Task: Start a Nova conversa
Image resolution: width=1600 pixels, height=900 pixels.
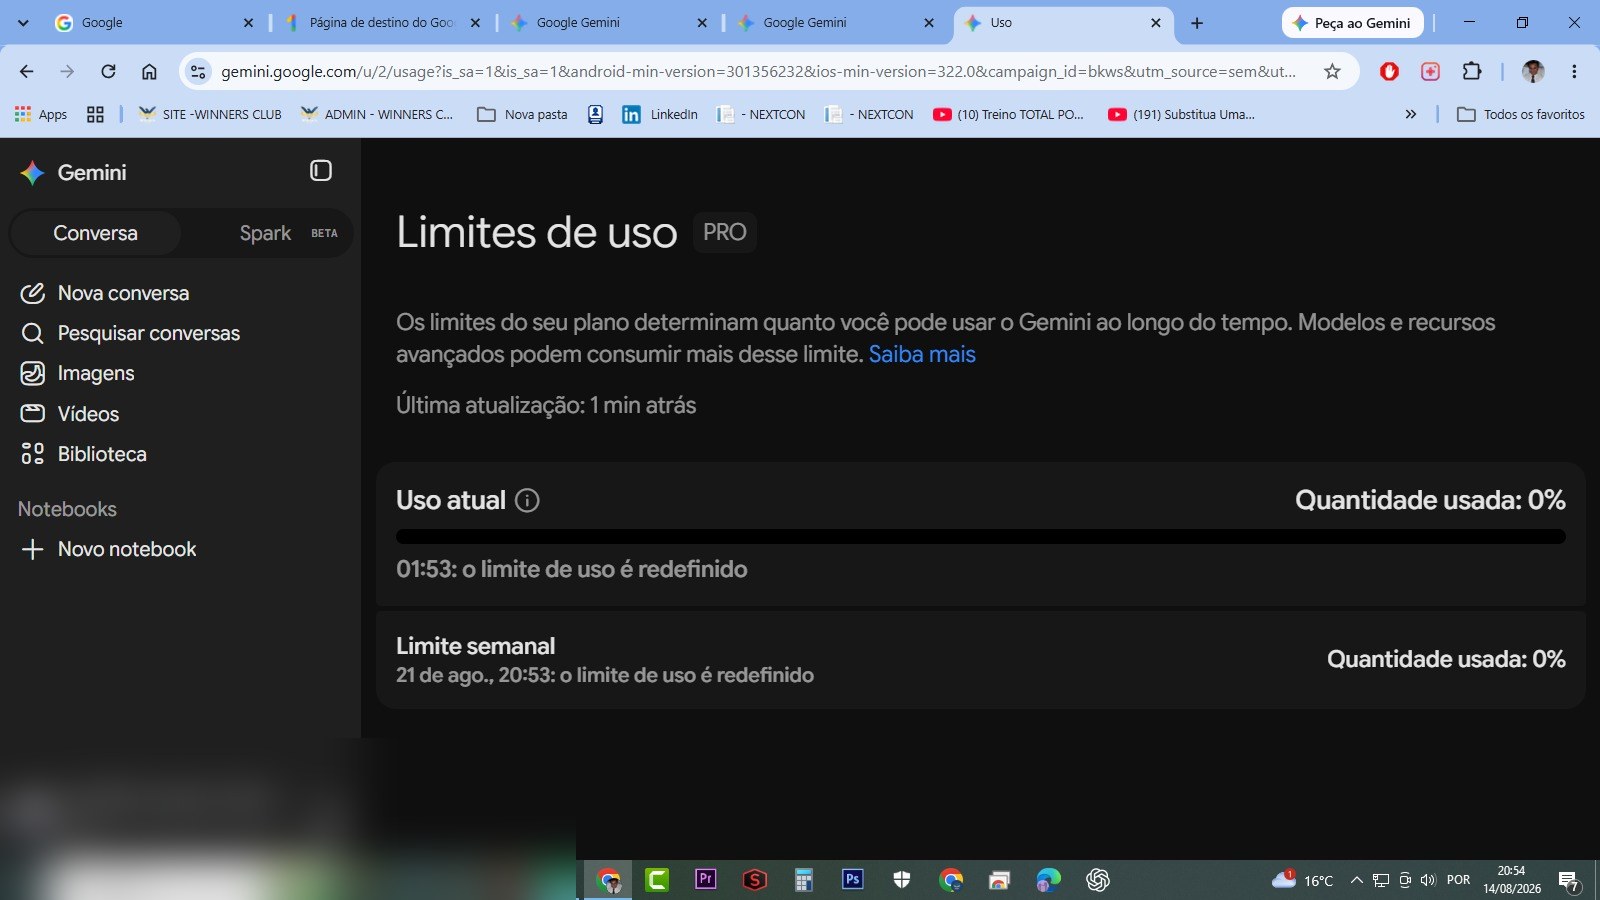Action: pos(105,293)
